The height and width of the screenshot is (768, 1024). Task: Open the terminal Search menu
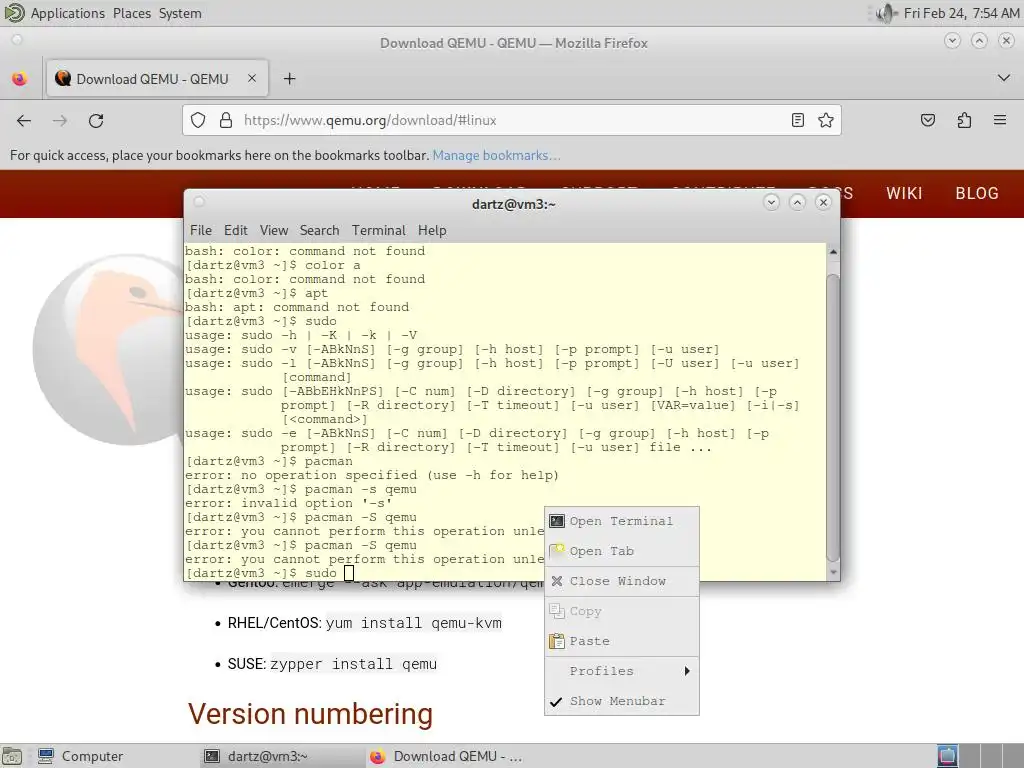point(319,231)
